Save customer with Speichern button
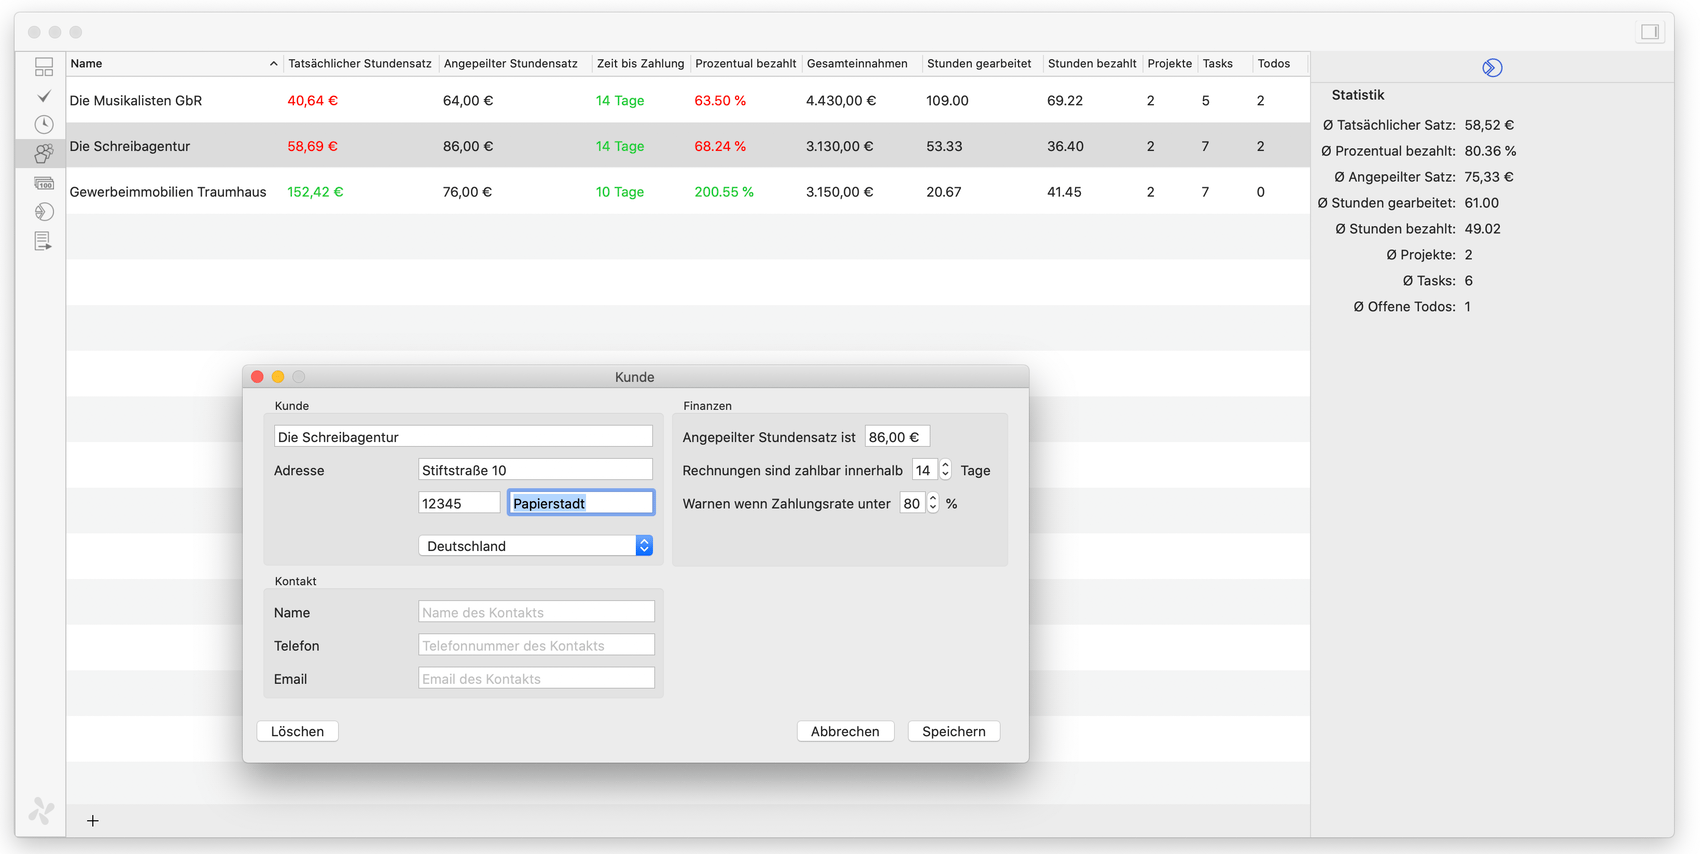 point(954,731)
